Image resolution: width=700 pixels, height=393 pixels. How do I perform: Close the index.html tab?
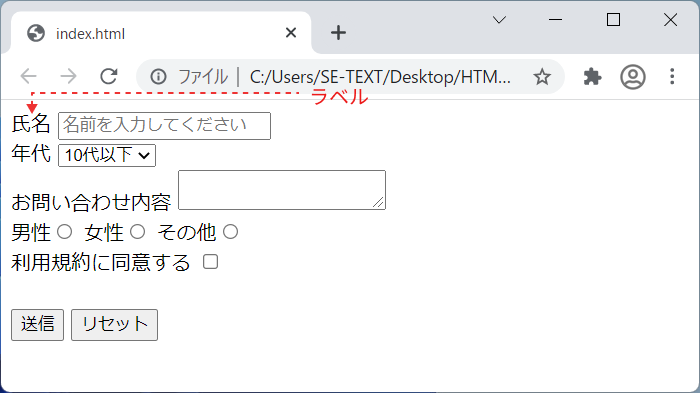tap(291, 33)
